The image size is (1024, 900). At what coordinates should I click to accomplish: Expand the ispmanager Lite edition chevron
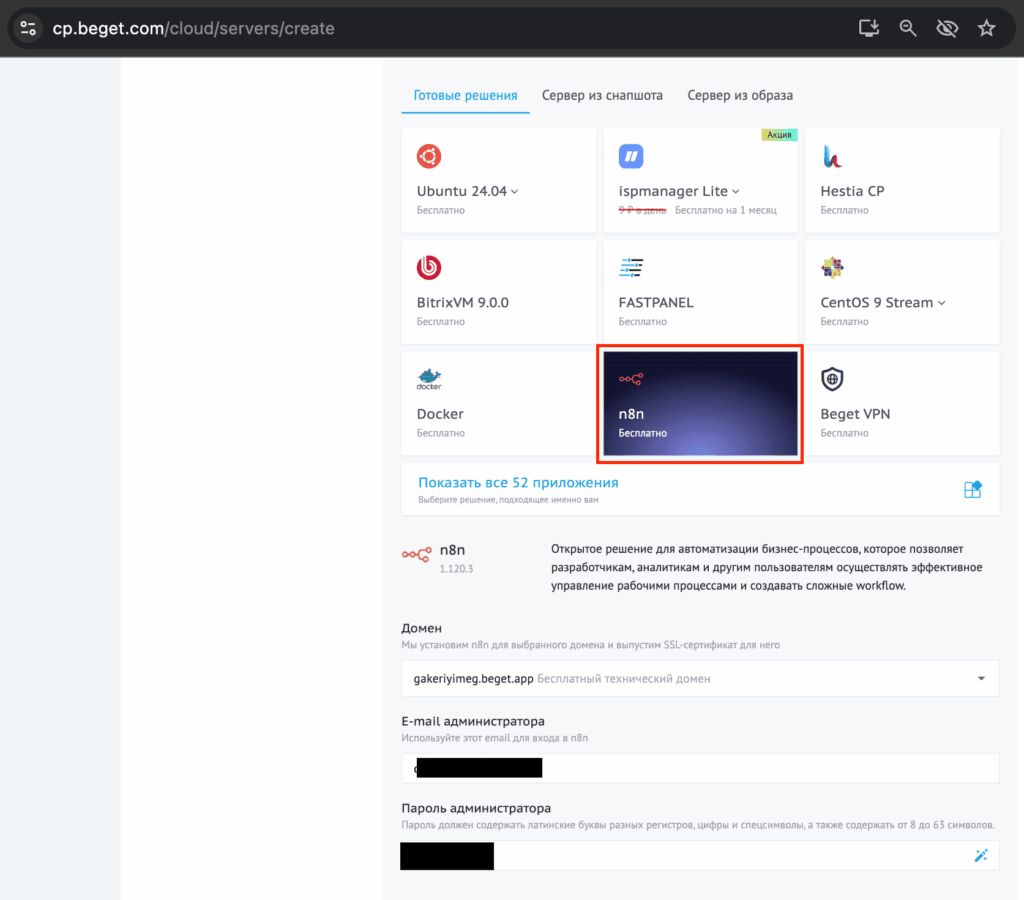coord(736,191)
